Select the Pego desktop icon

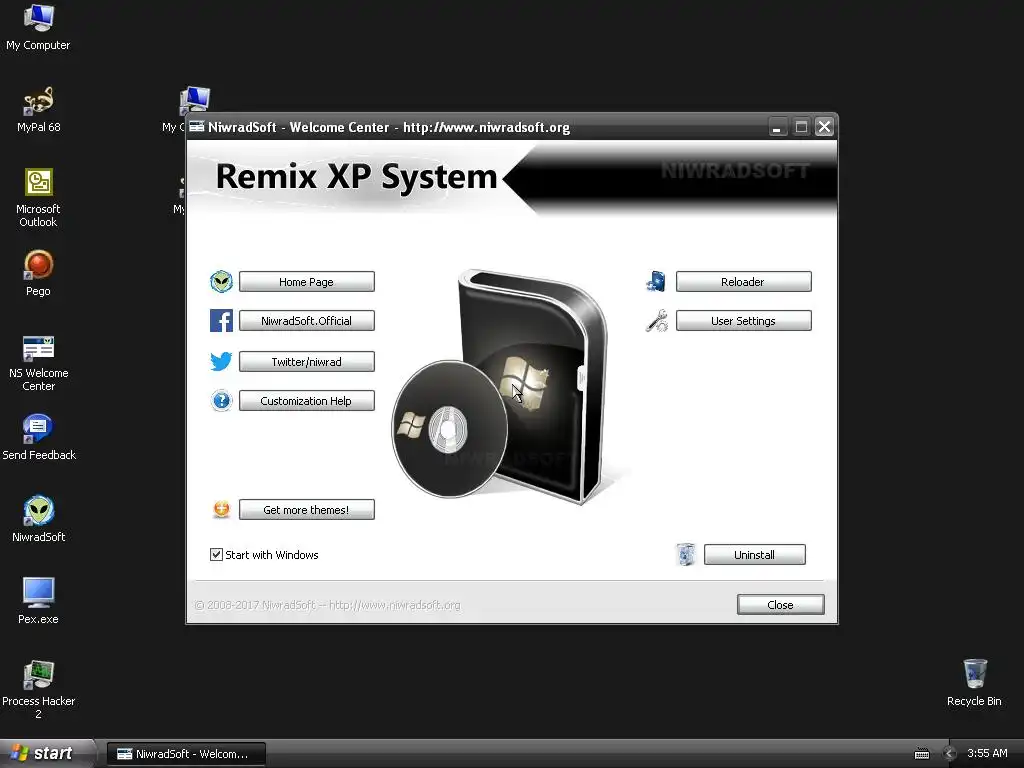(38, 273)
